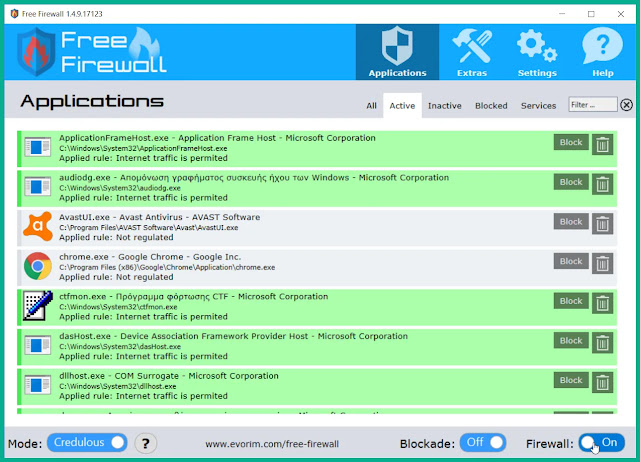640x462 pixels.
Task: Click the C:\Windows\System32\dllhost.exe path
Action: tap(118, 386)
